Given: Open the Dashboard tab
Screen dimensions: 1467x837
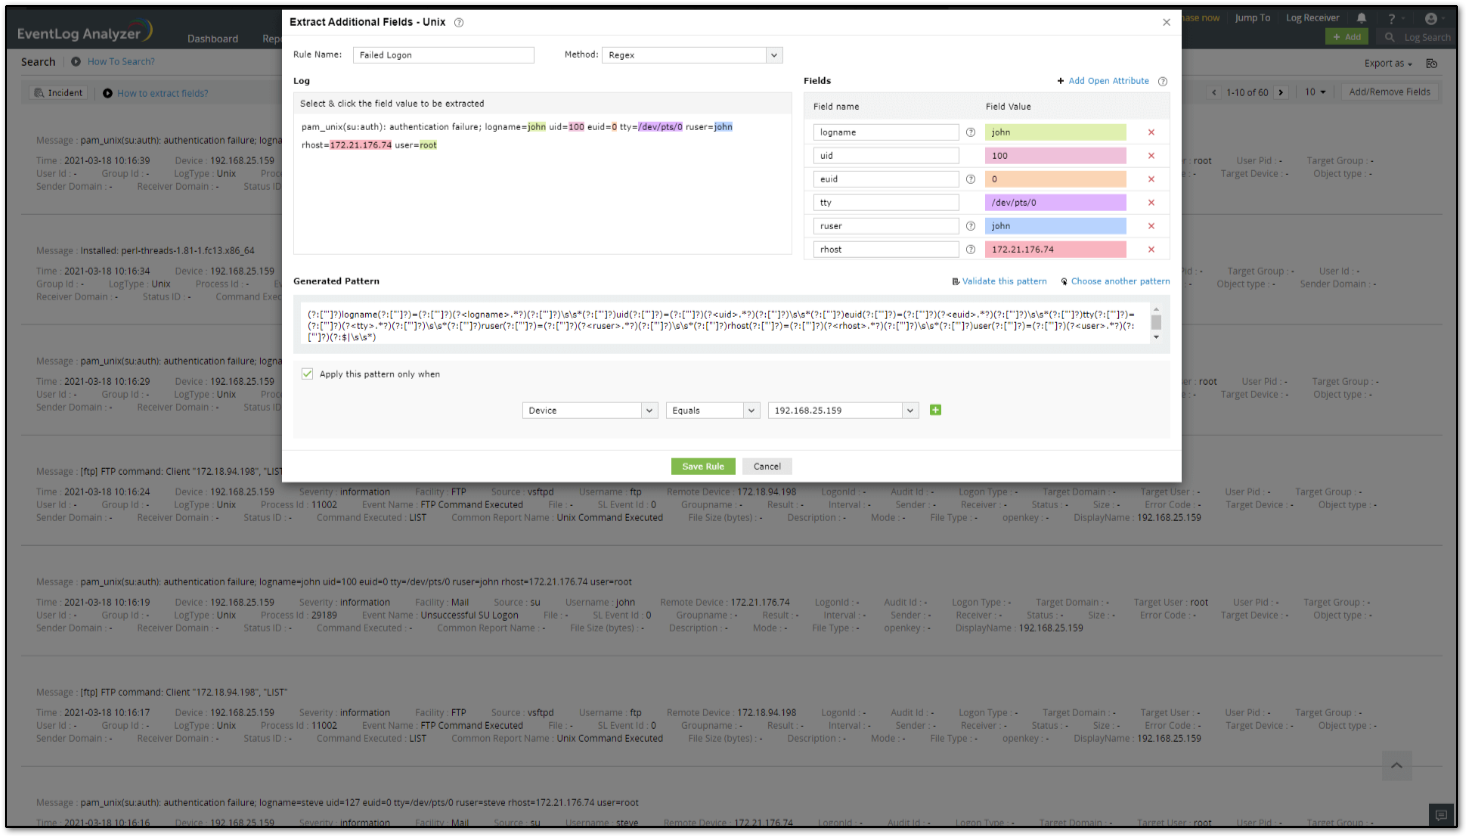Looking at the screenshot, I should coord(213,39).
